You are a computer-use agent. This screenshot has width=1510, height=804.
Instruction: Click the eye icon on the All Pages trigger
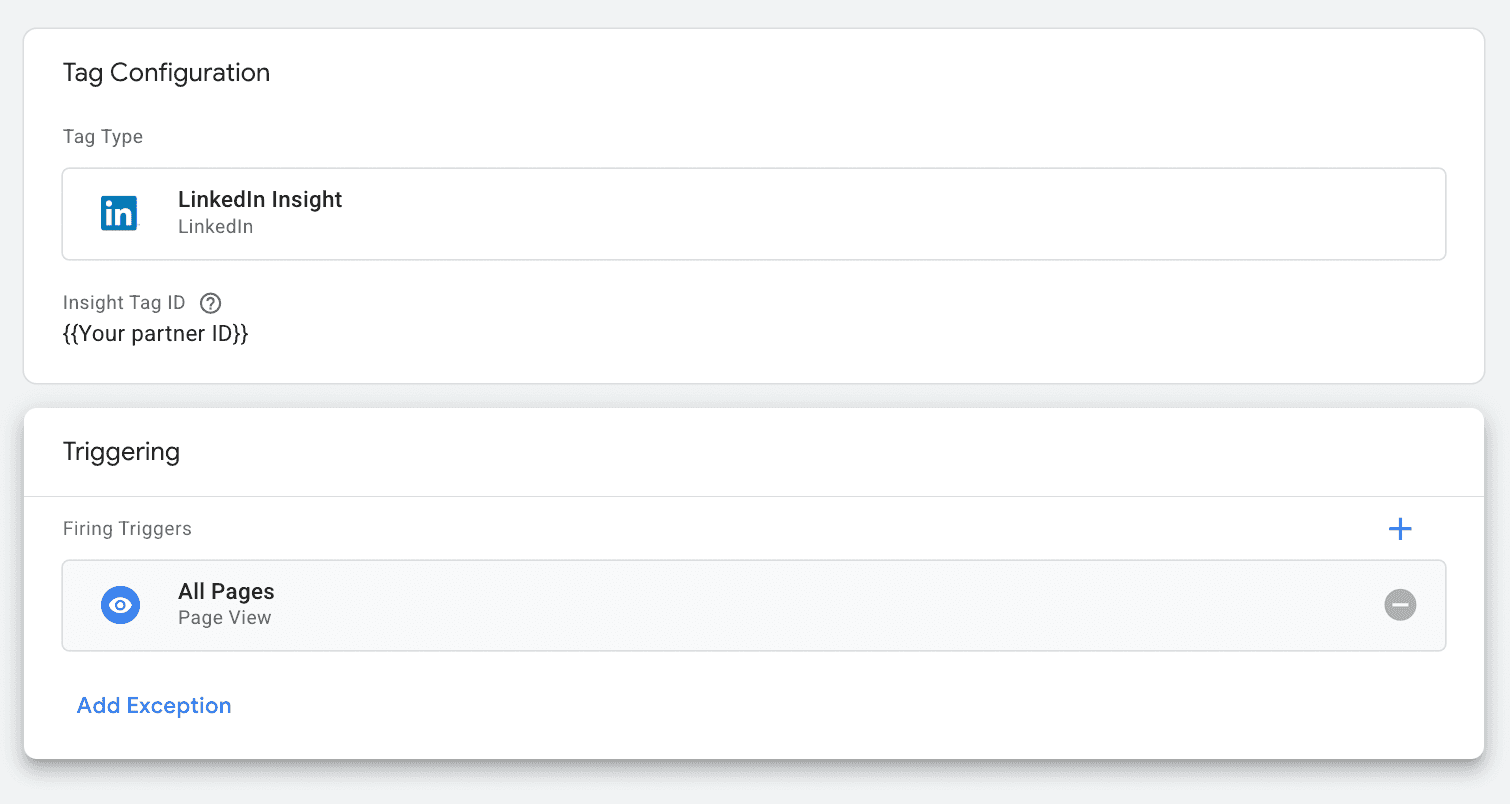point(120,605)
